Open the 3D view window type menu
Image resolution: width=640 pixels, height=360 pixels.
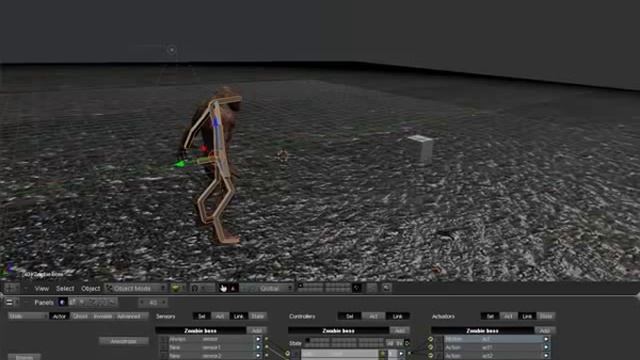[x=11, y=288]
